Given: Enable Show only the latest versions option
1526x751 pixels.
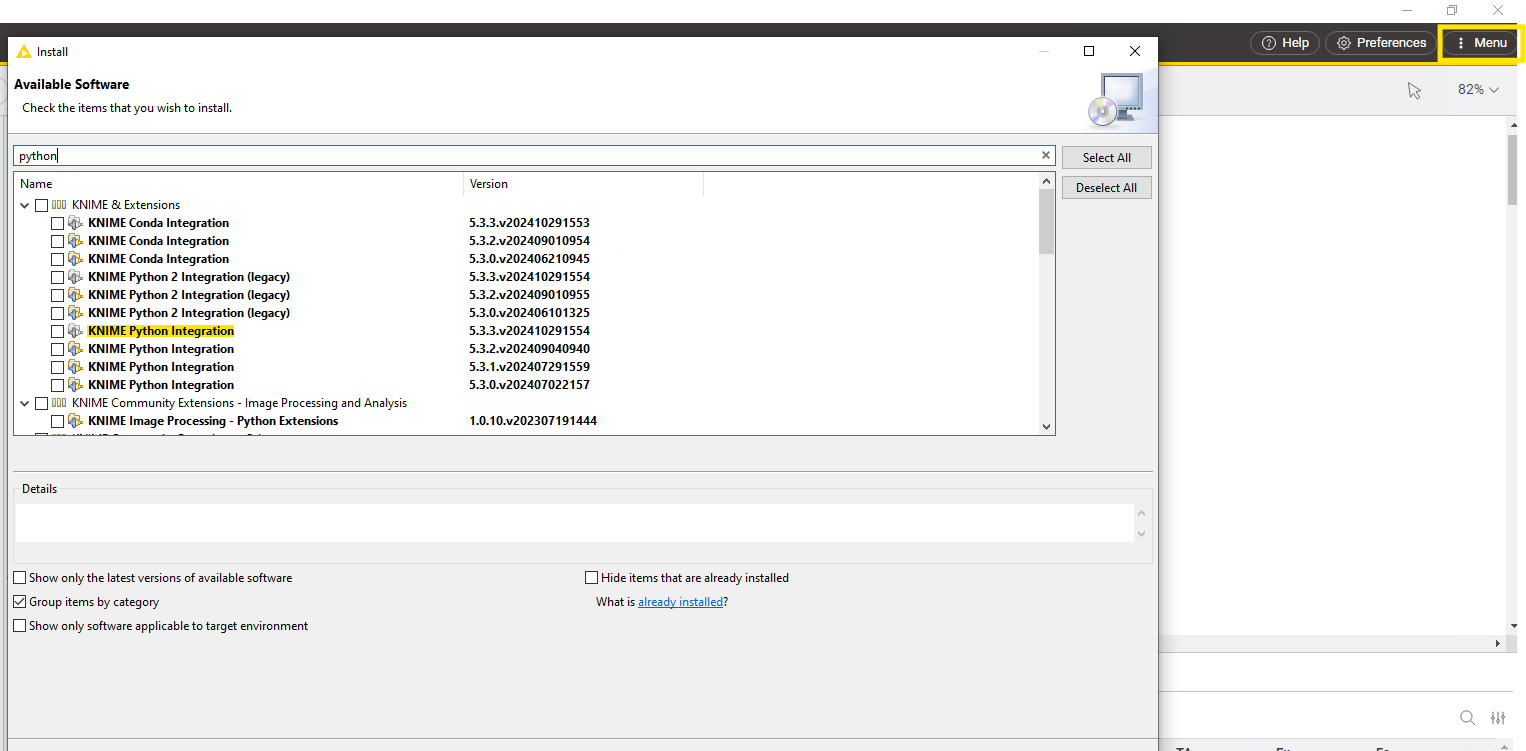Looking at the screenshot, I should click(x=20, y=578).
